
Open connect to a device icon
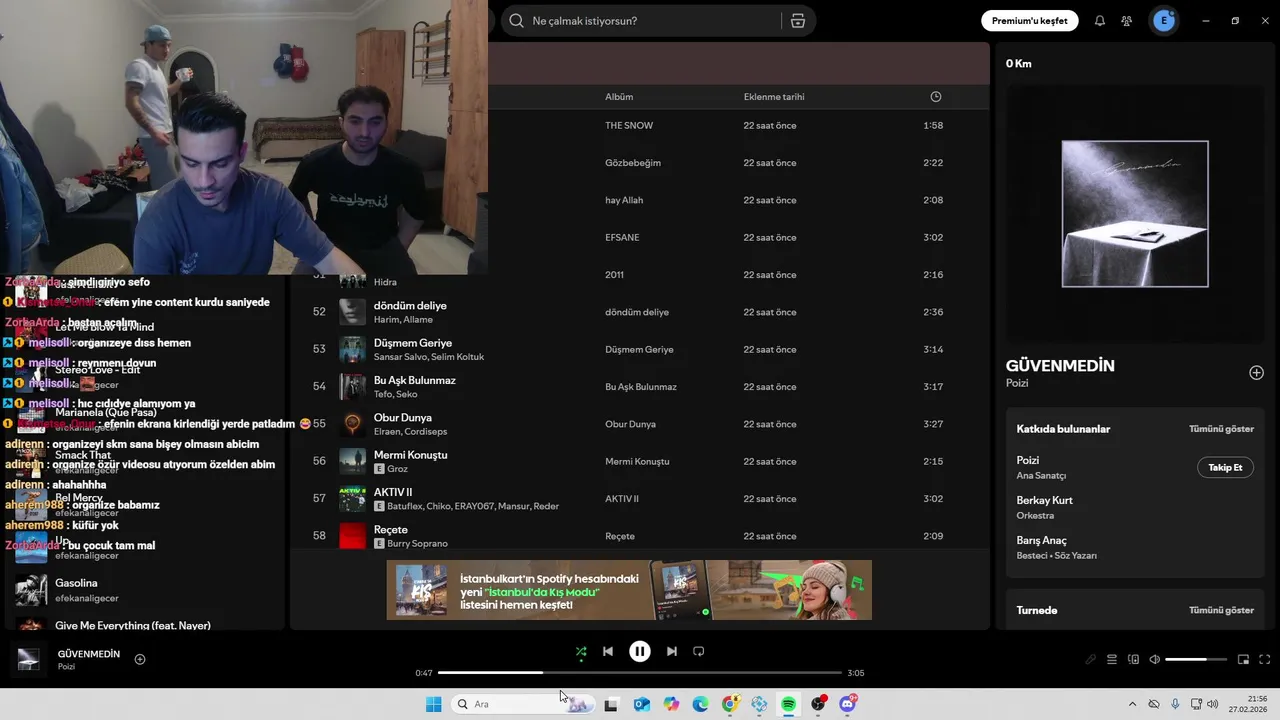1133,659
